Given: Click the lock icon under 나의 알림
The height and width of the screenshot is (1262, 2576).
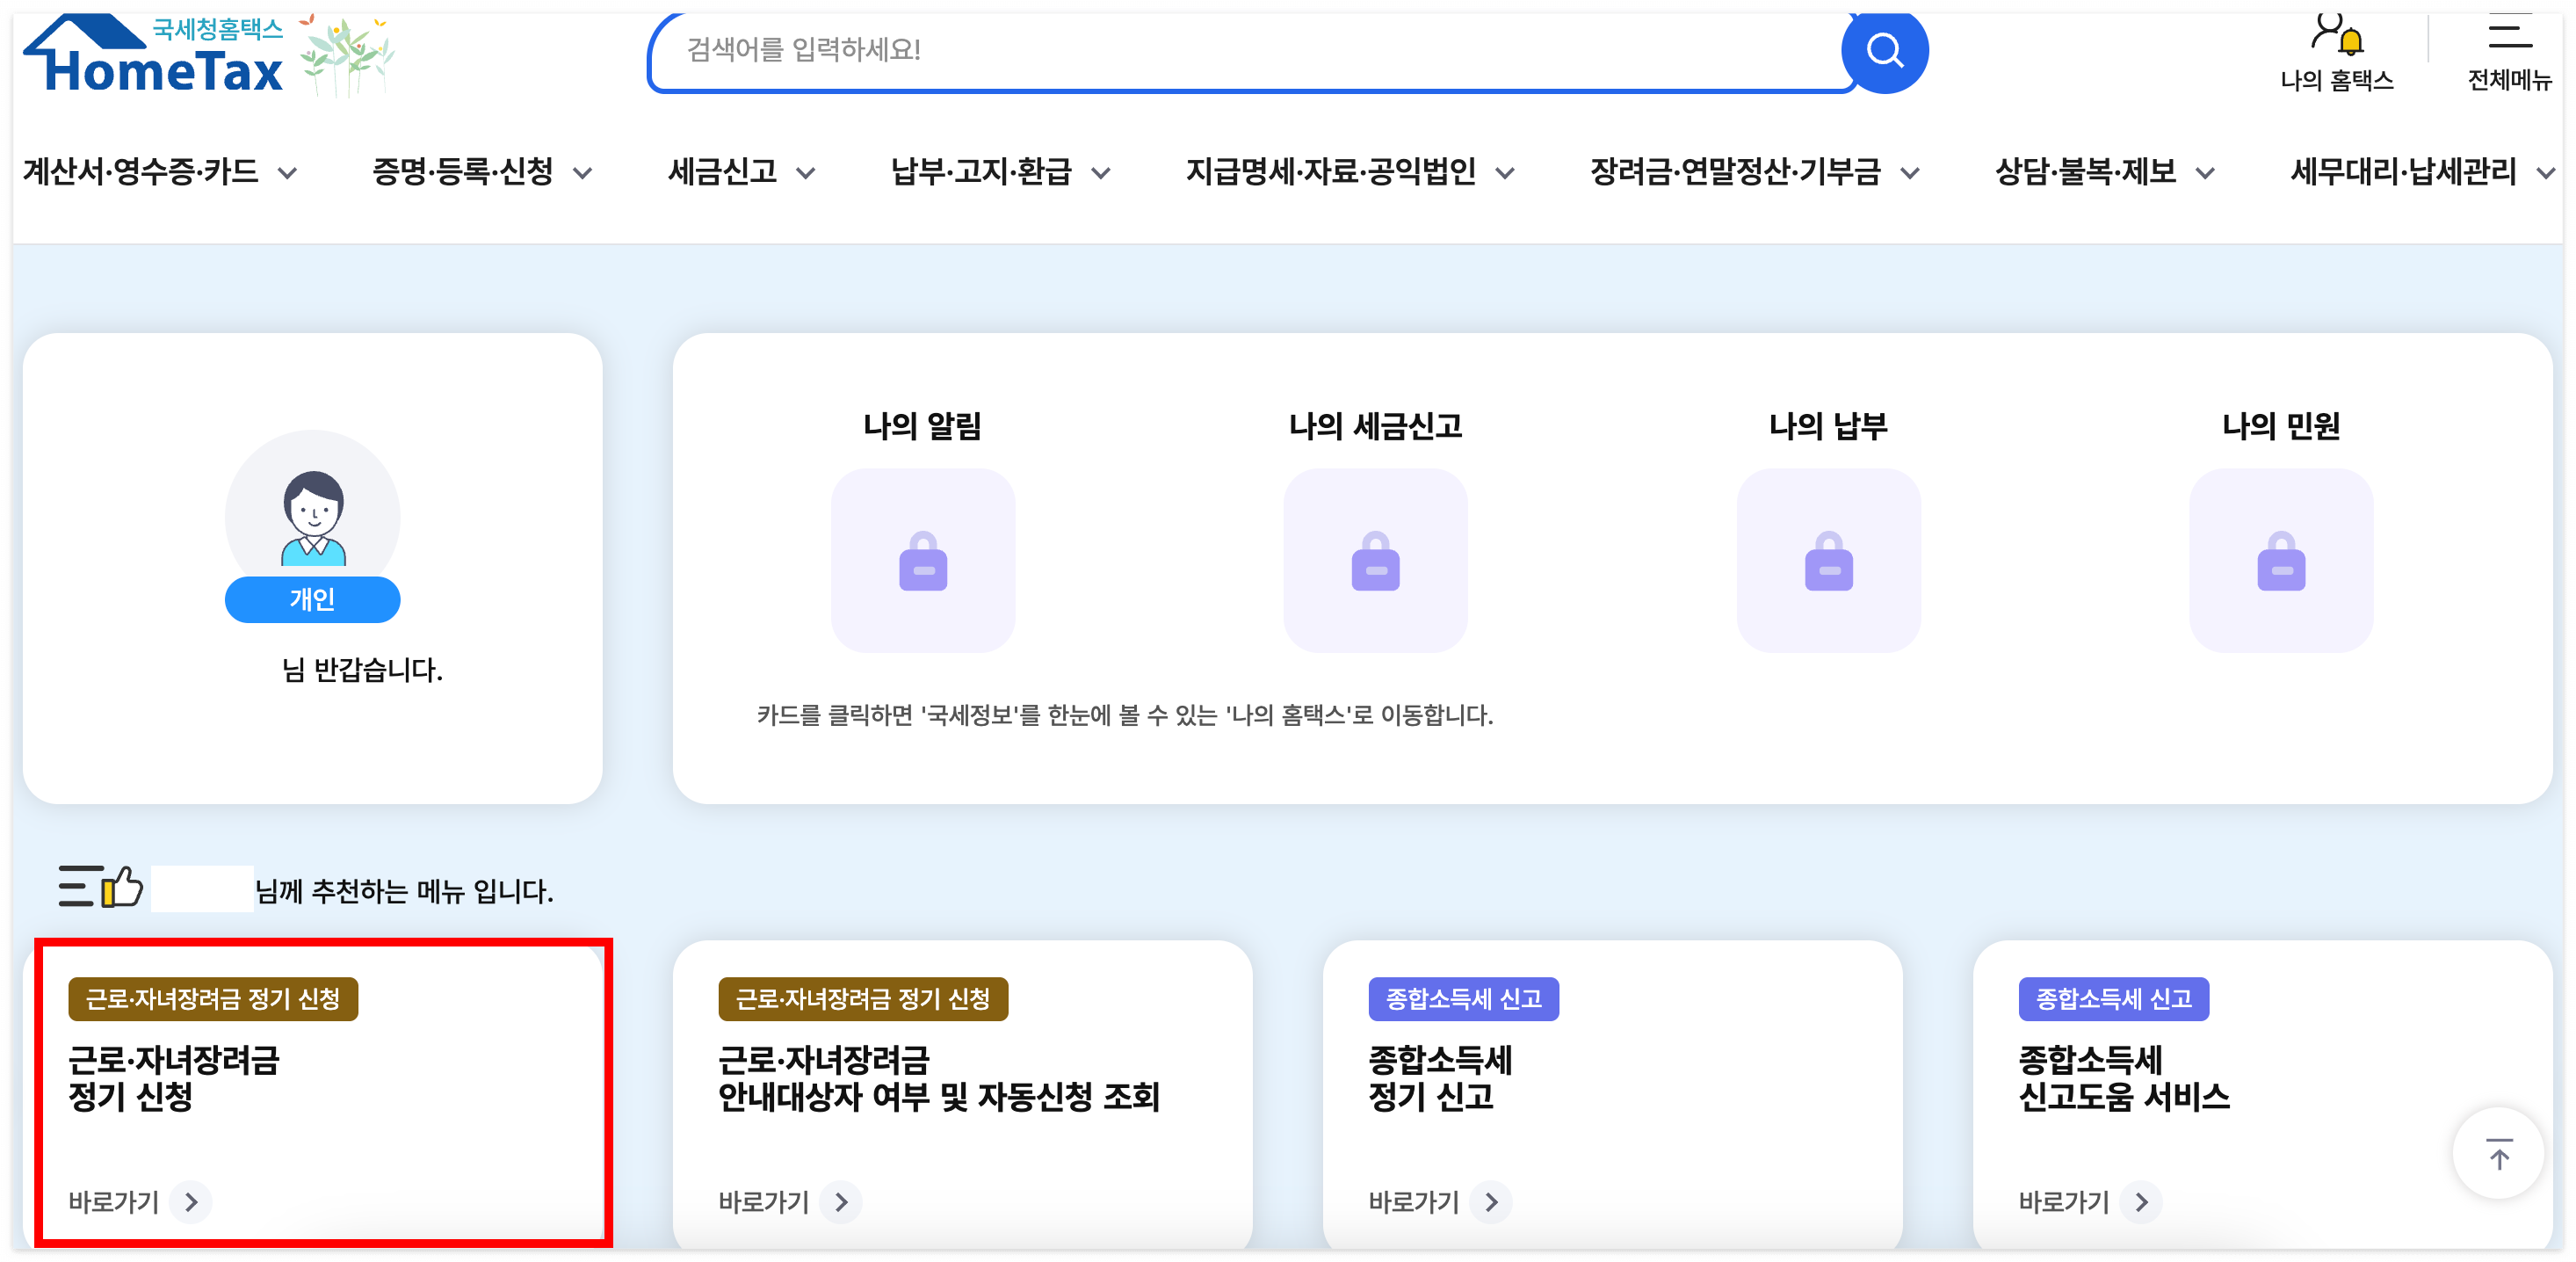Looking at the screenshot, I should (922, 560).
